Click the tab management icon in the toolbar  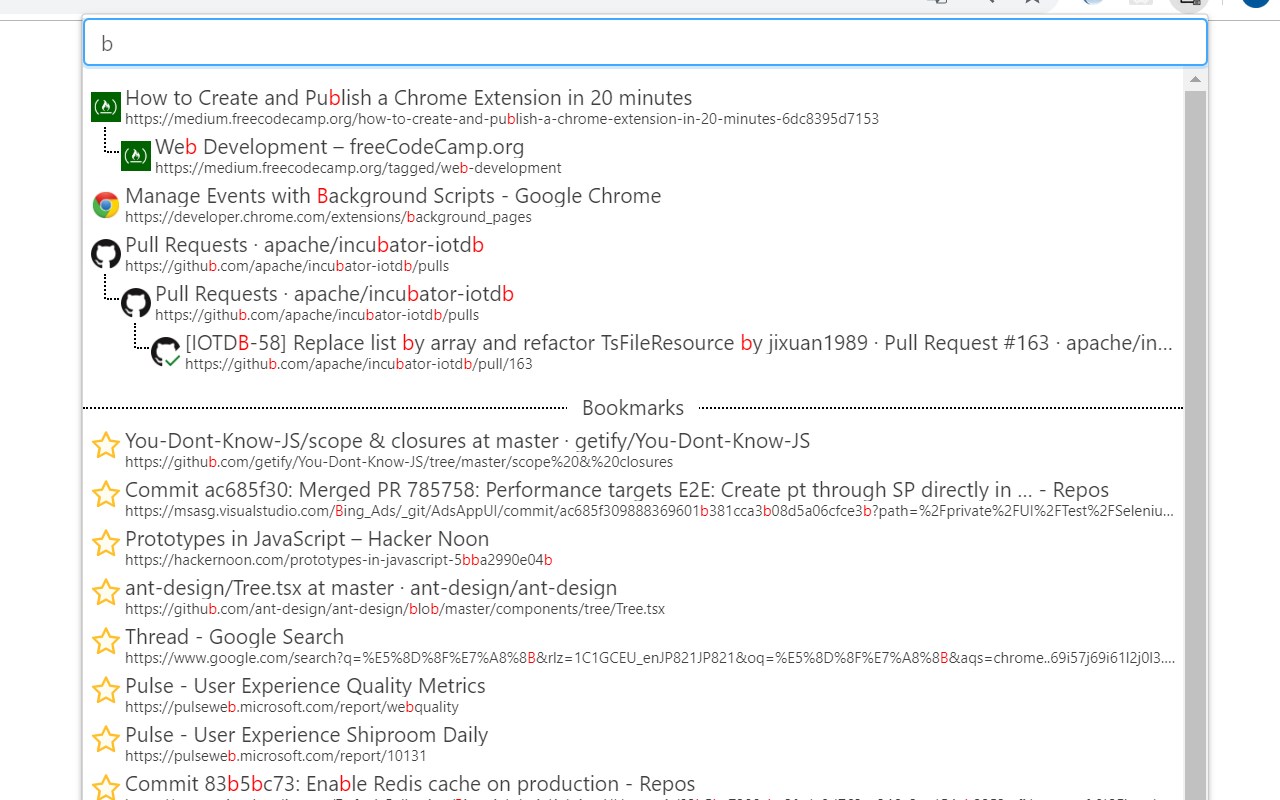coord(938,4)
